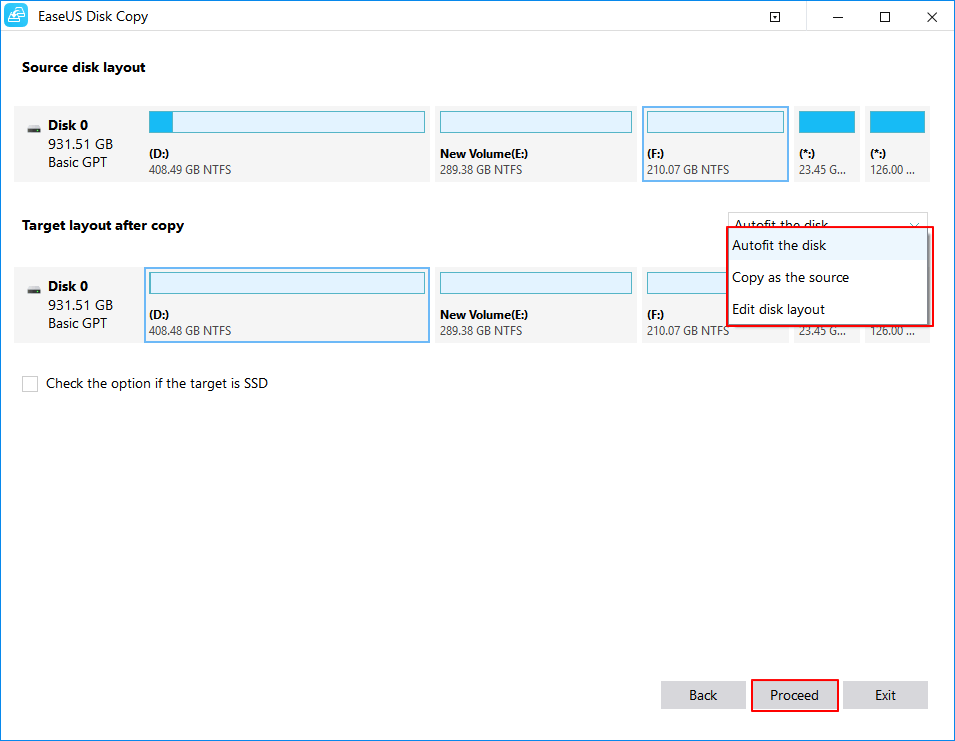Image resolution: width=955 pixels, height=741 pixels.
Task: Click the Exit button
Action: pyautogui.click(x=885, y=694)
